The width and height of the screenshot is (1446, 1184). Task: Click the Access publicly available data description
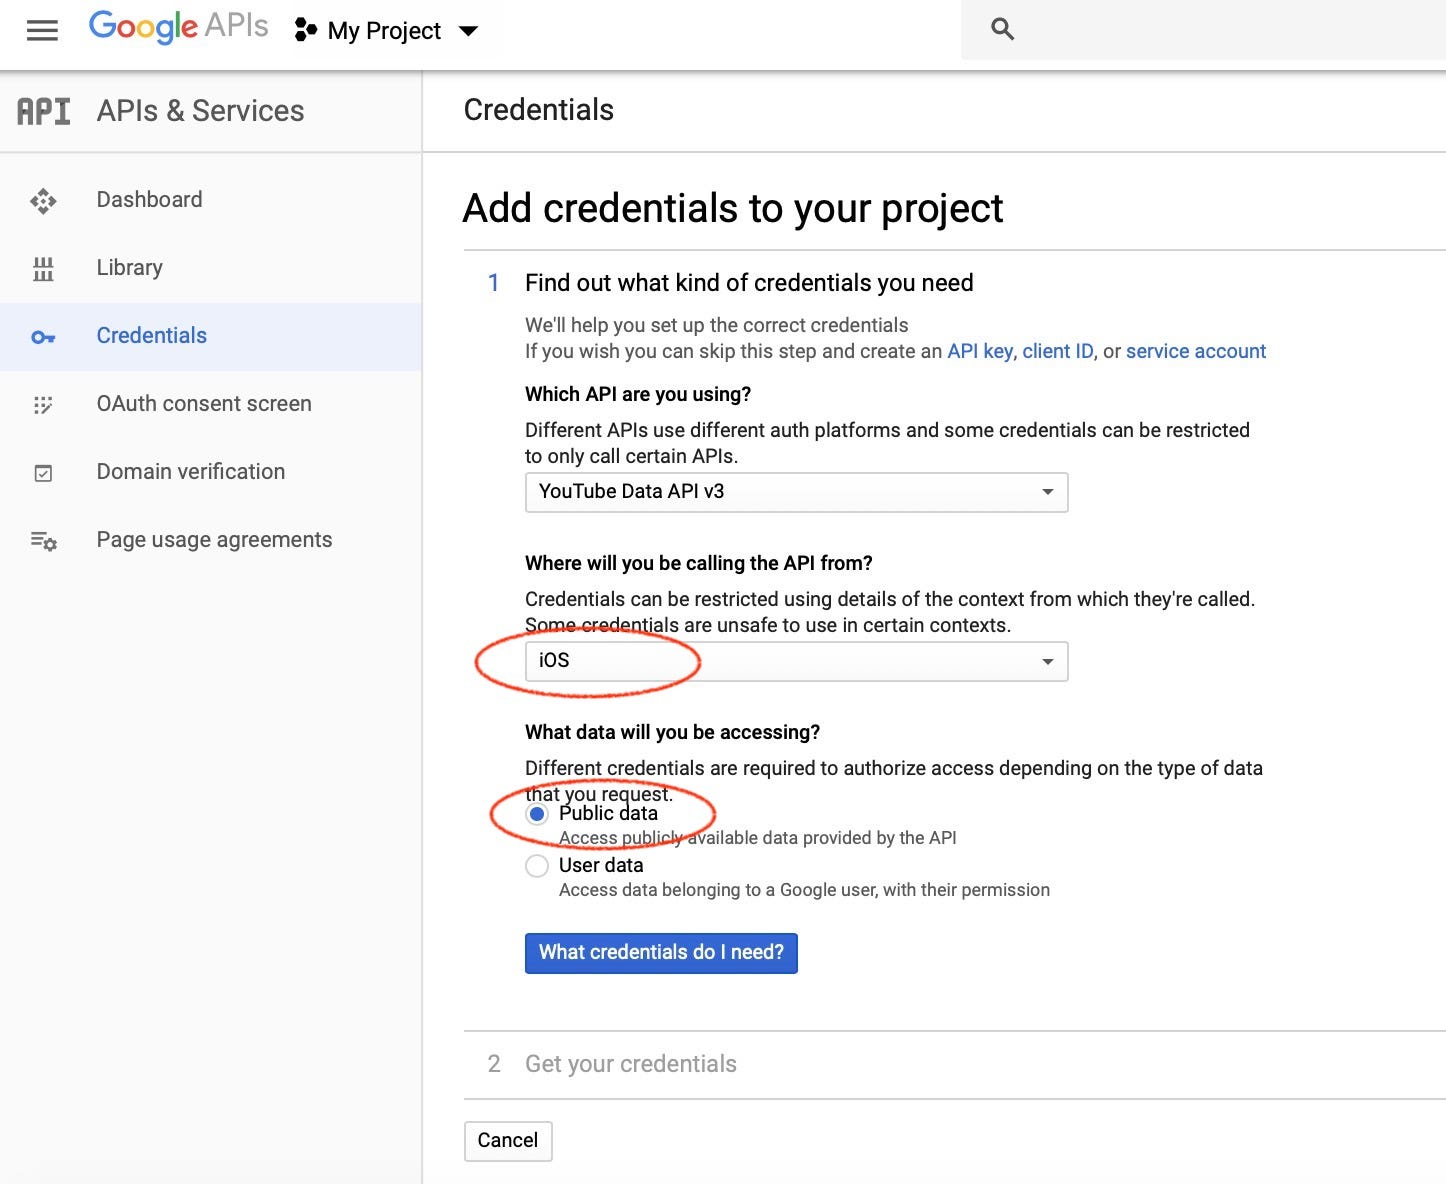[758, 838]
